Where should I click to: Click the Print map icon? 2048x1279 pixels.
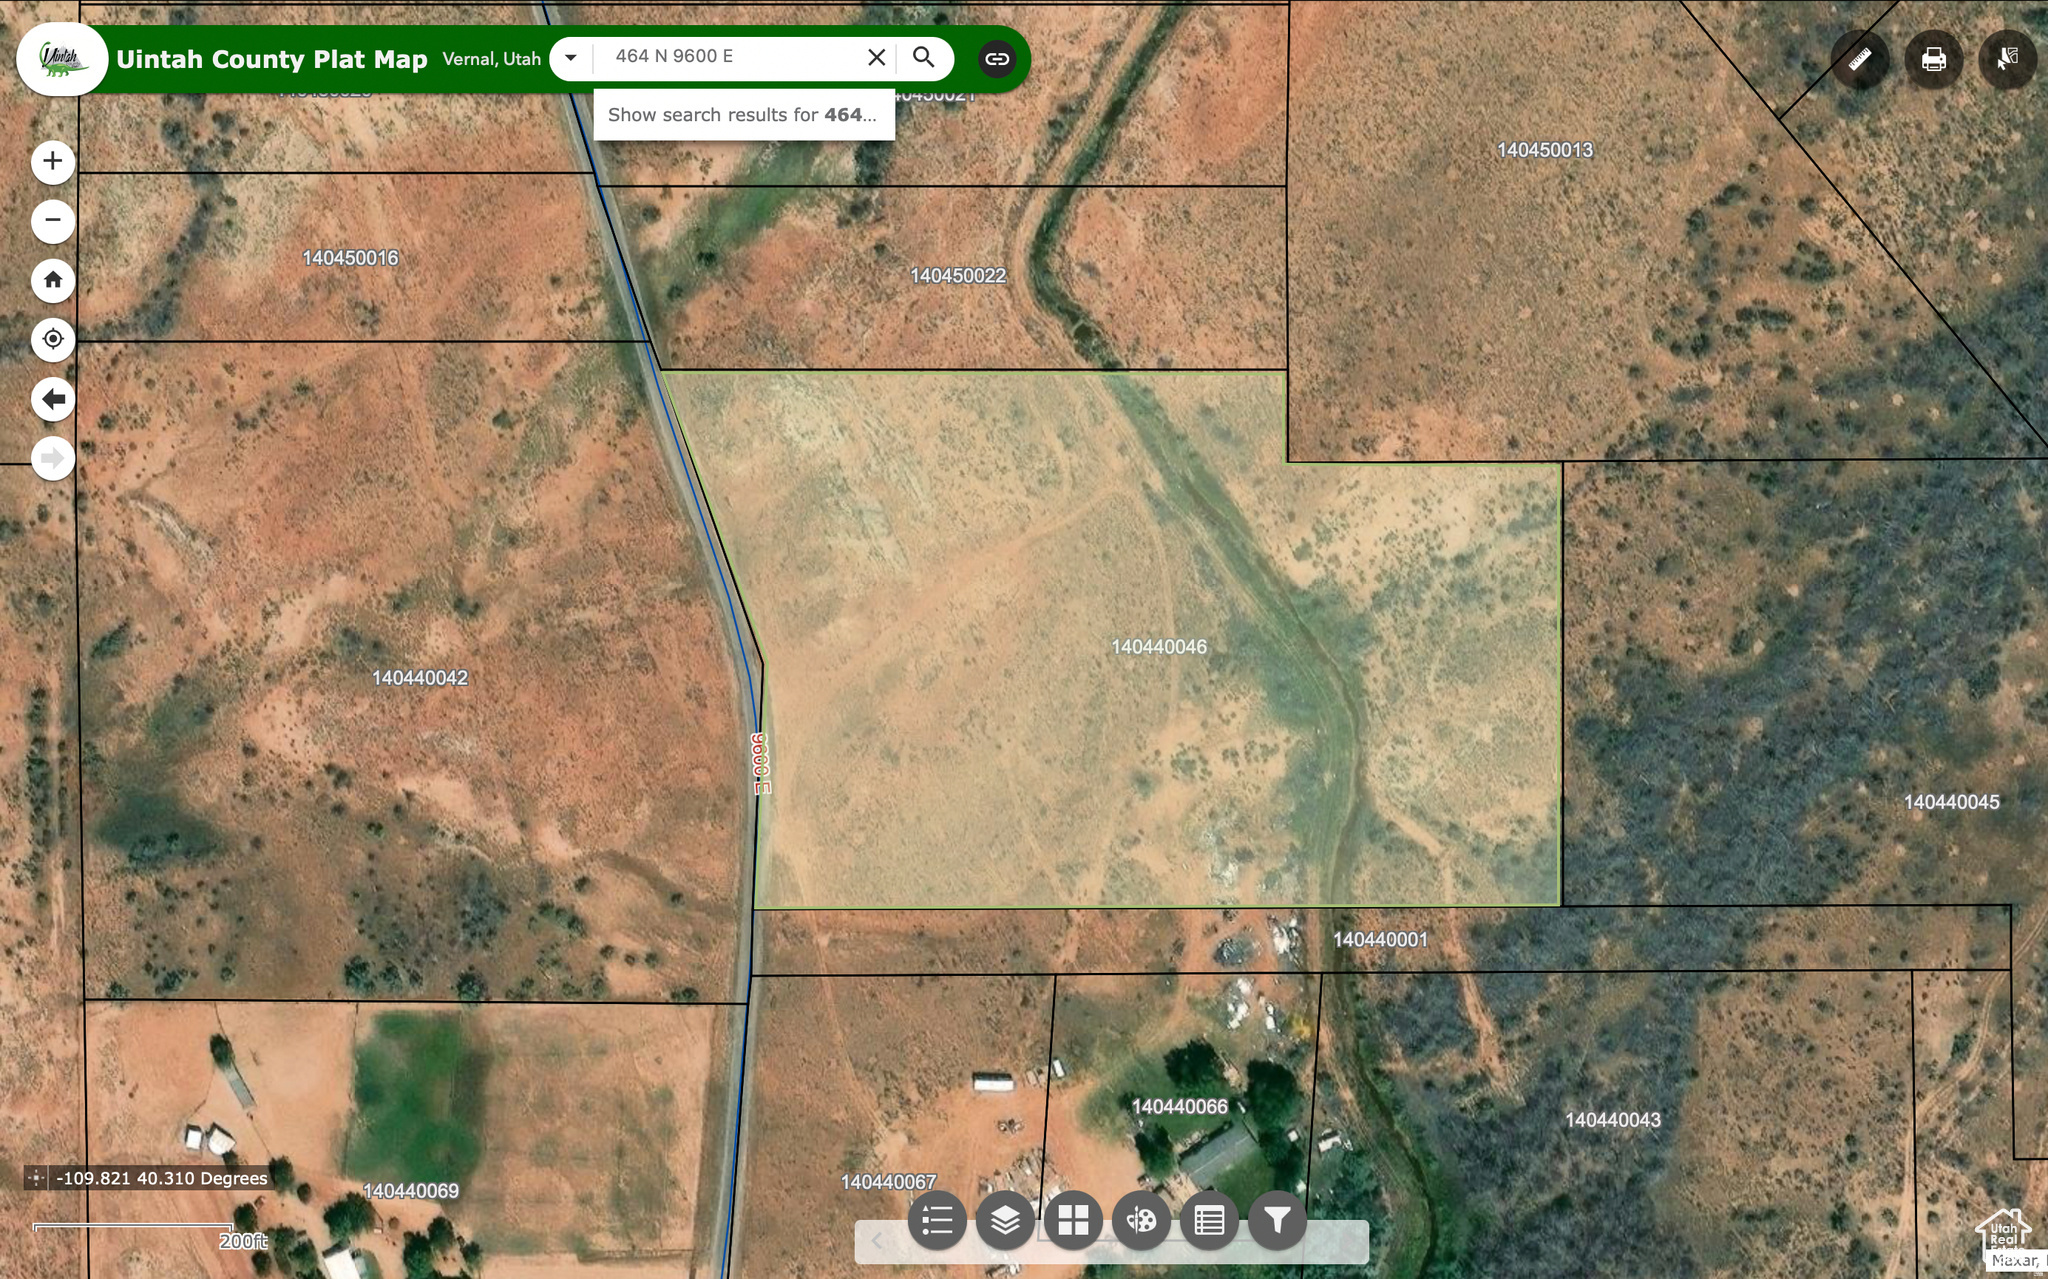[1933, 60]
